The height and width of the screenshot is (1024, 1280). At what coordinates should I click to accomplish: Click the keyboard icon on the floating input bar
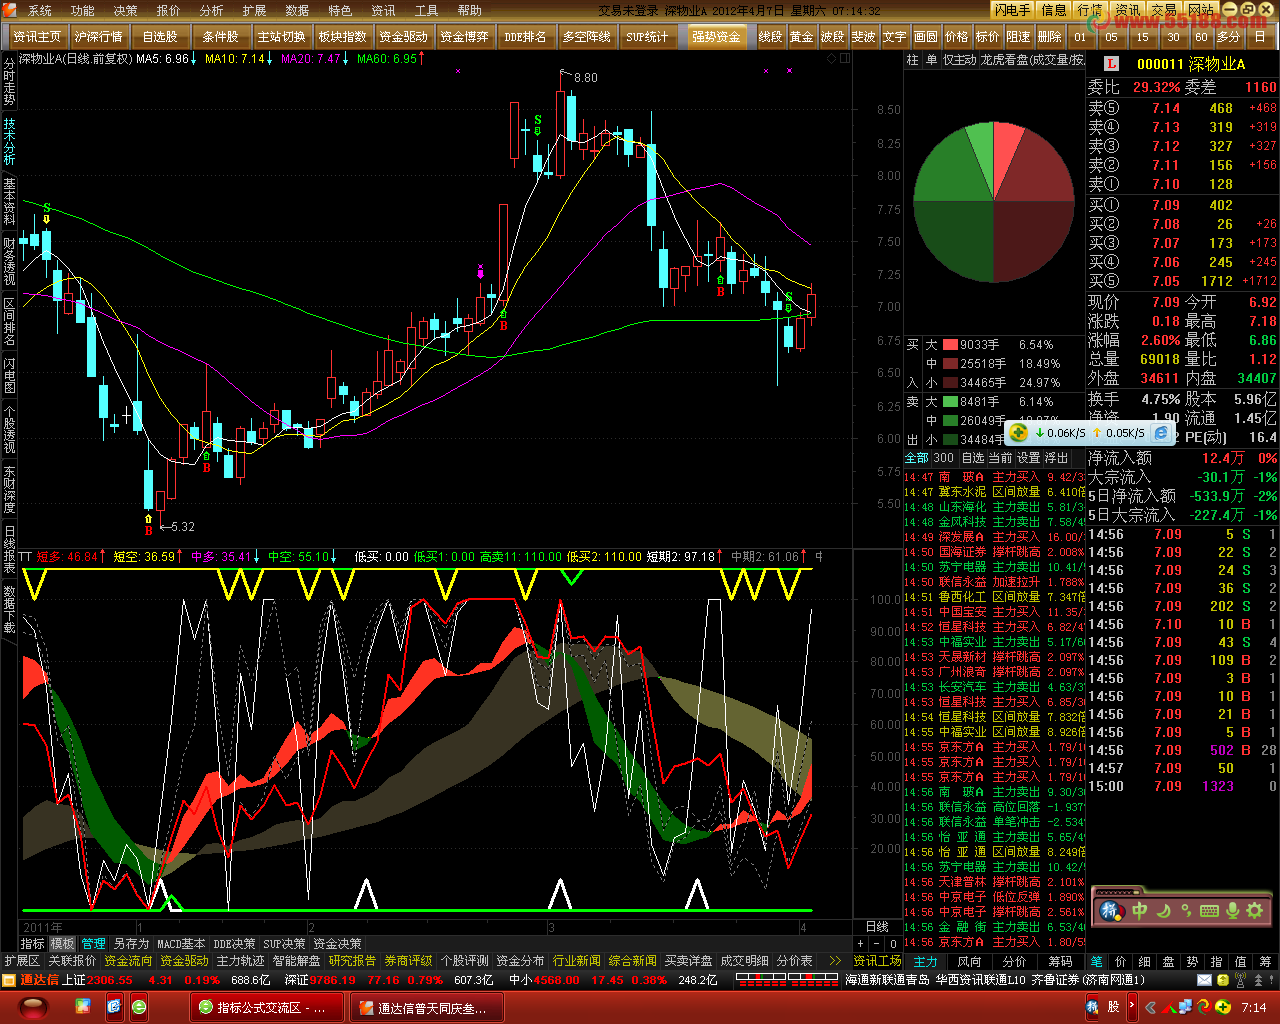click(1209, 910)
